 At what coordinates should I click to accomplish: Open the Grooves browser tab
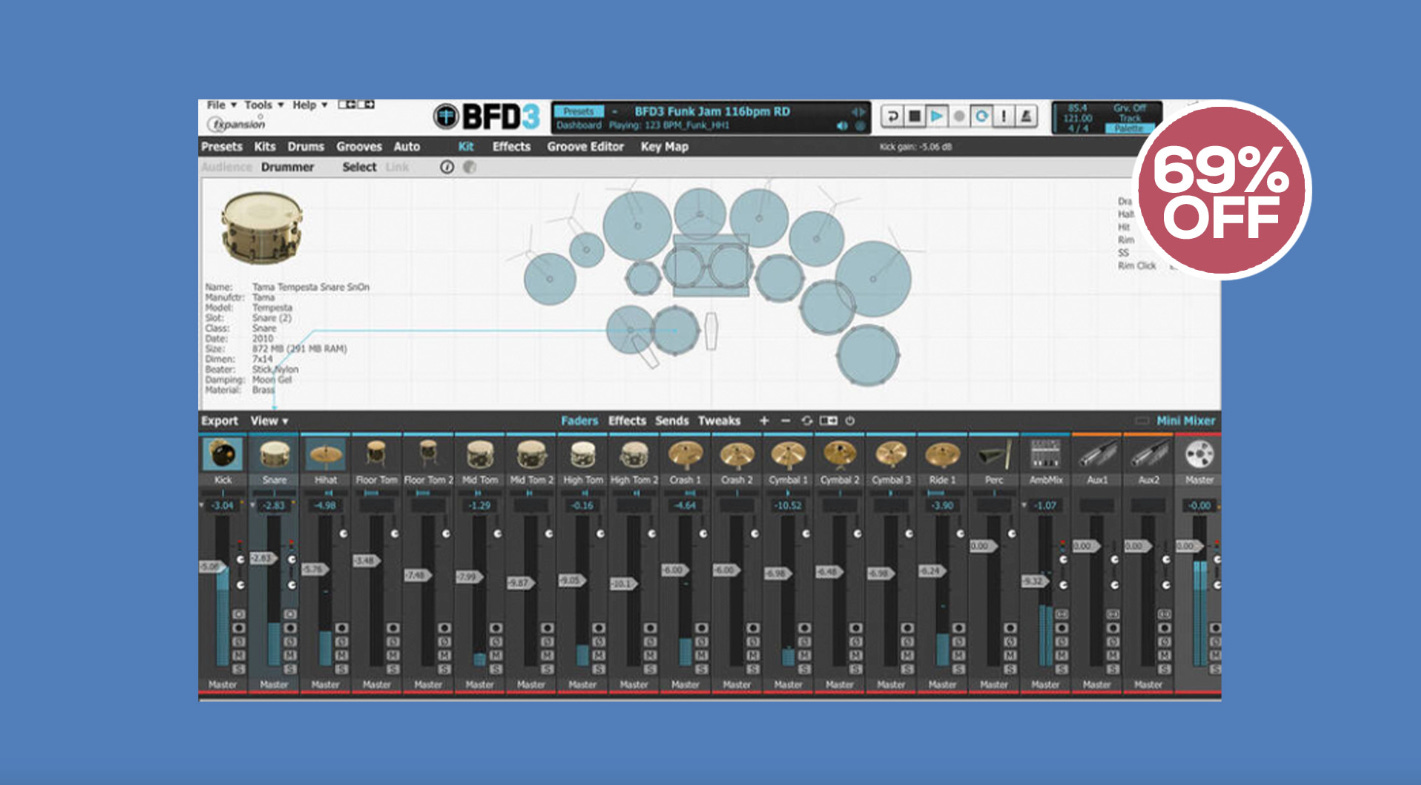click(360, 147)
